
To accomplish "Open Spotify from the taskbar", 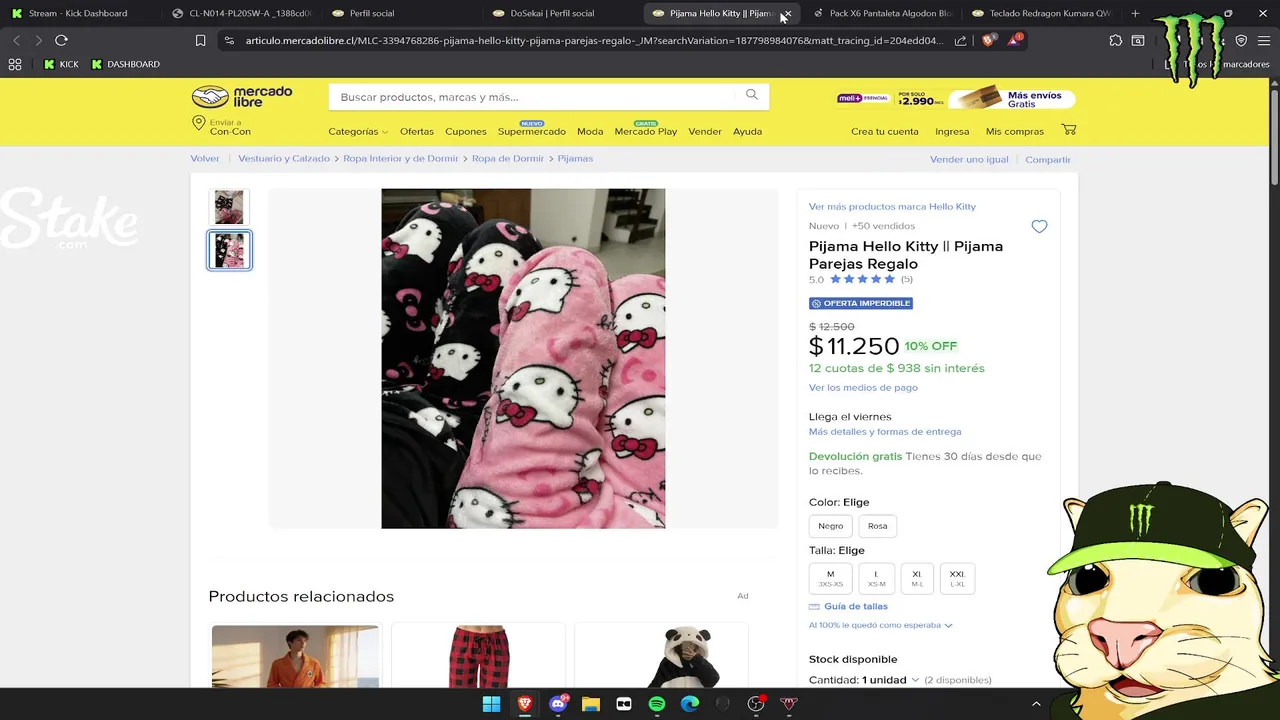I will point(657,704).
